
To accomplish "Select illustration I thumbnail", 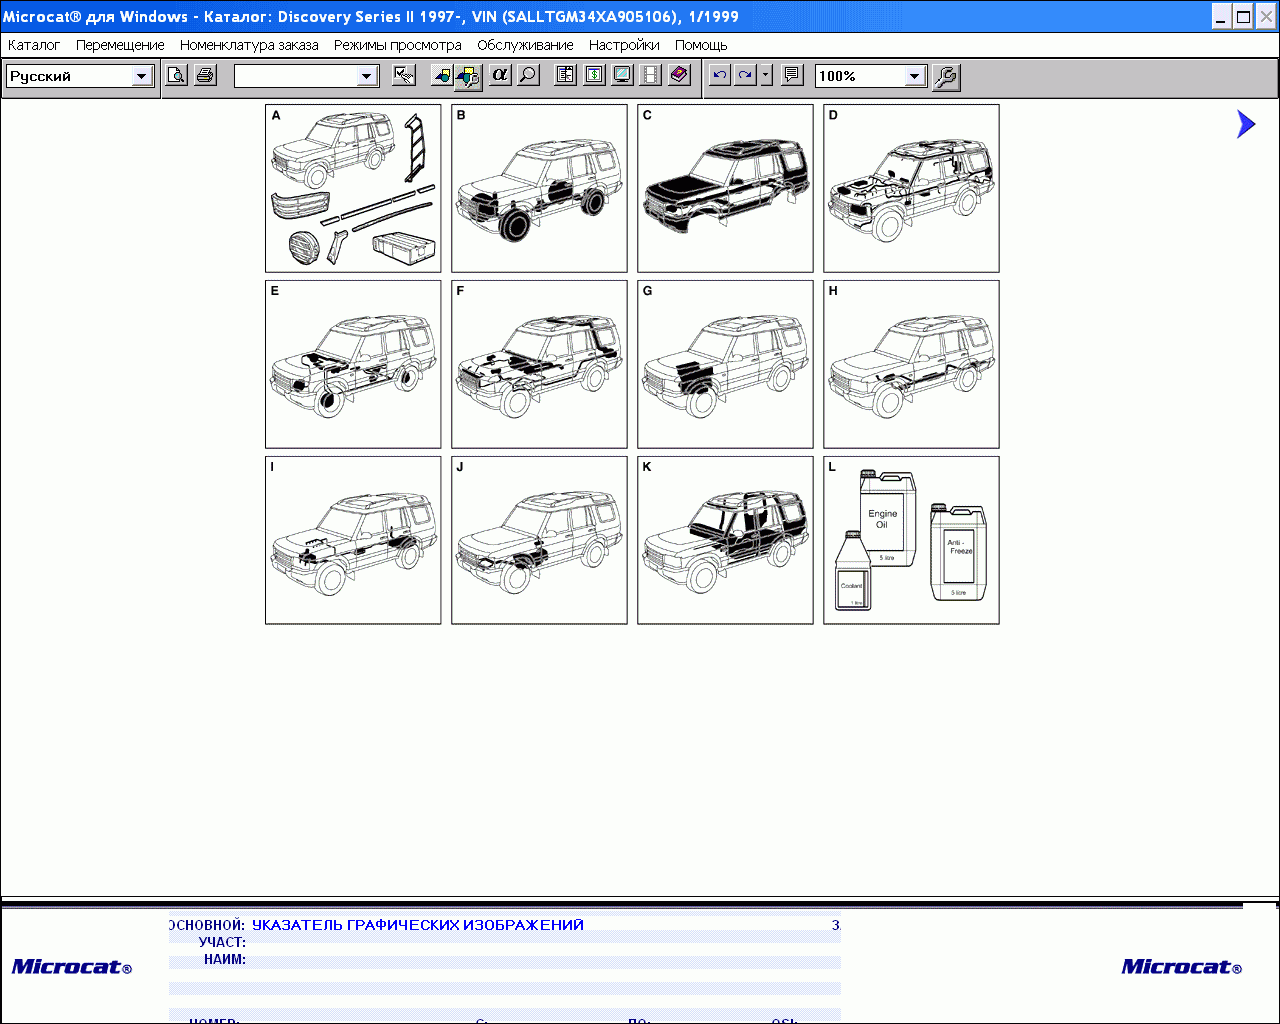I will pyautogui.click(x=353, y=540).
